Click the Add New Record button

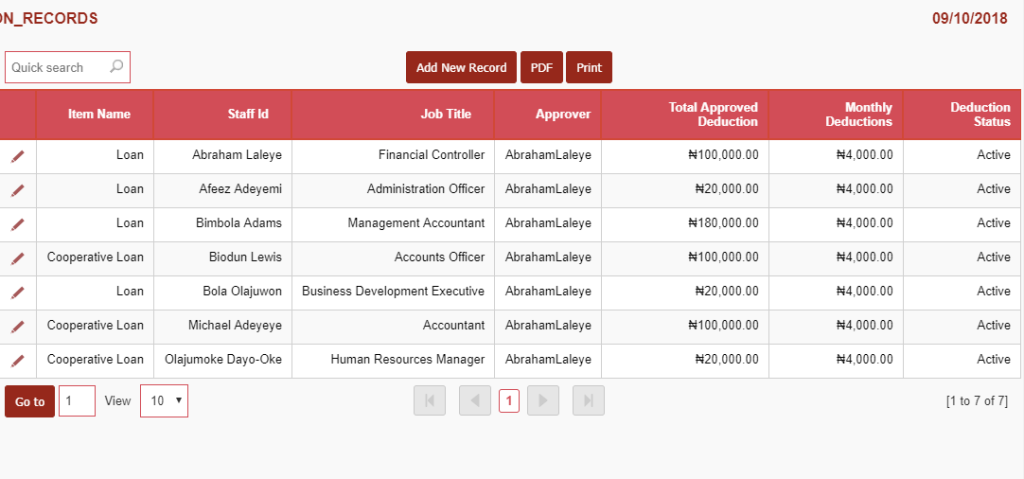click(x=461, y=67)
